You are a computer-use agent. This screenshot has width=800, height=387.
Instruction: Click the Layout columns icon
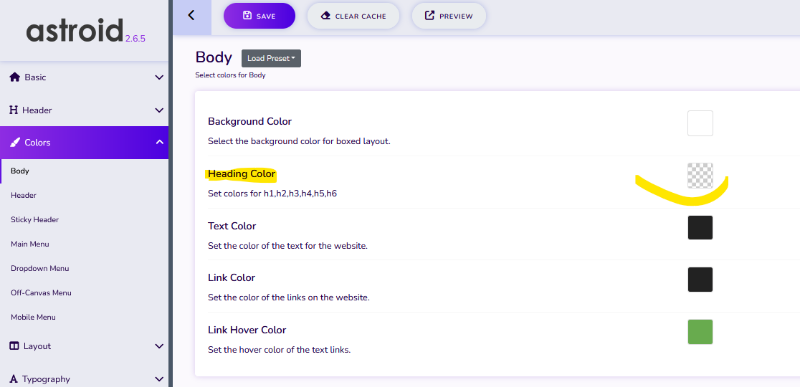click(14, 346)
